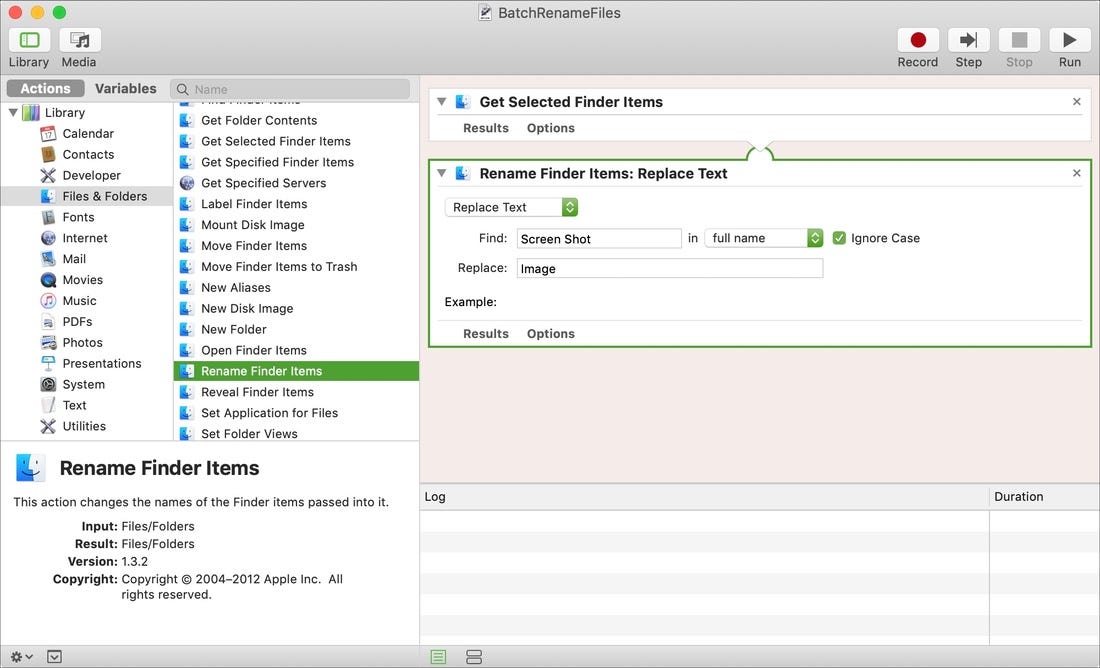Select New Disk Image action
The height and width of the screenshot is (668, 1100).
[296, 308]
